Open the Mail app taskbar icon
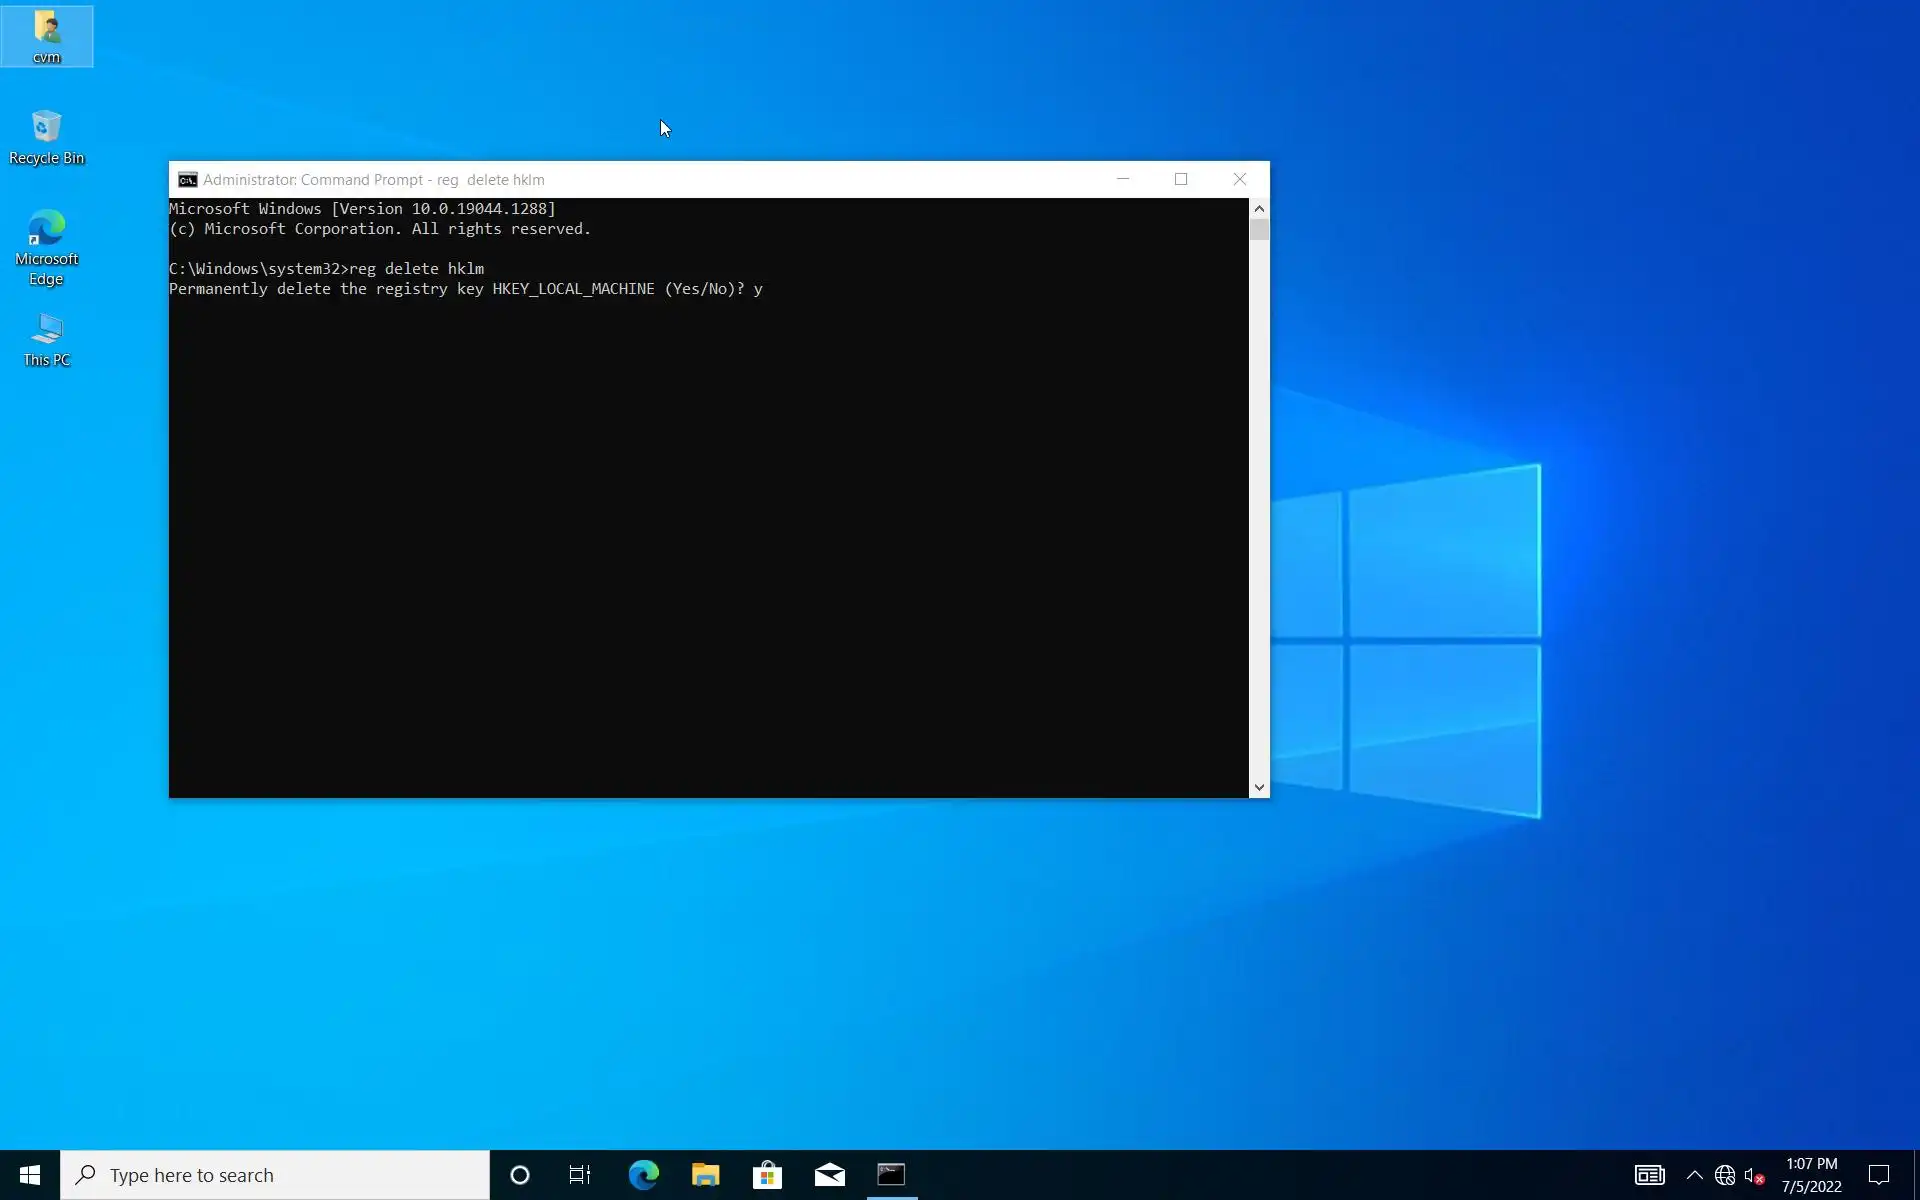This screenshot has width=1920, height=1200. pyautogui.click(x=829, y=1175)
